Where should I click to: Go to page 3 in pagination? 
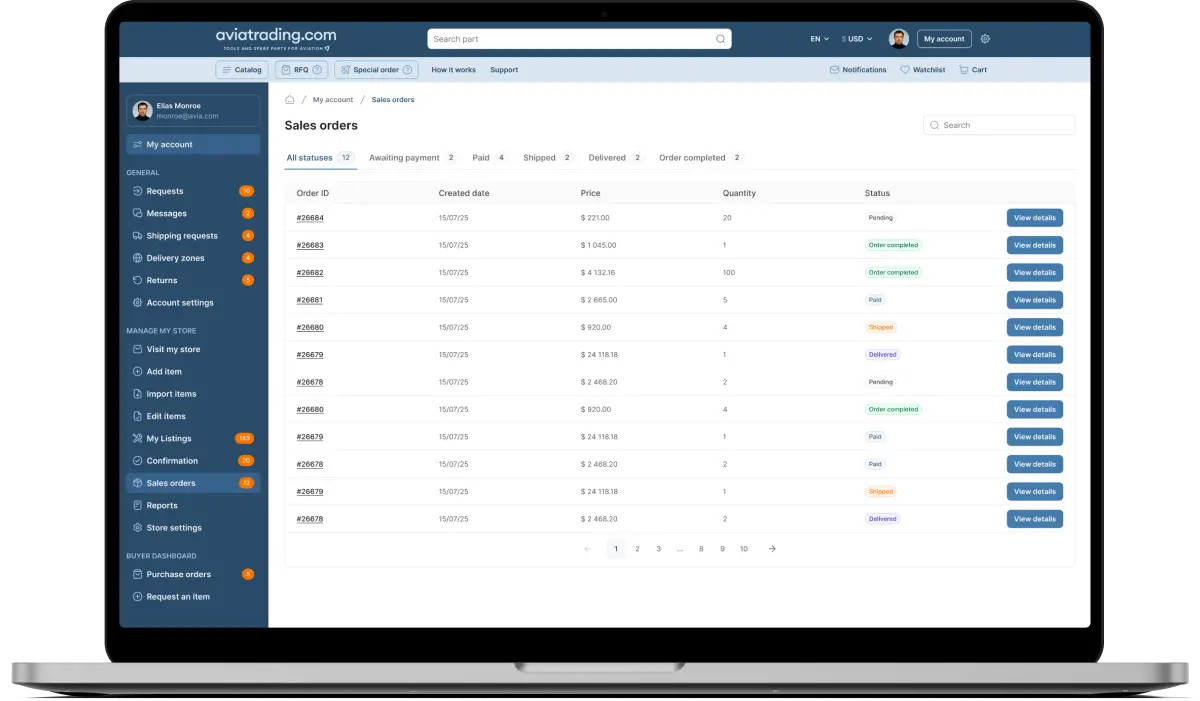tap(658, 549)
